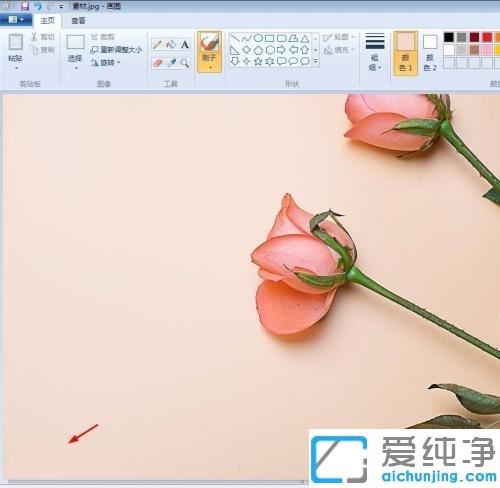Pick the pink palette swatch
The width and height of the screenshot is (500, 488).
tap(487, 50)
